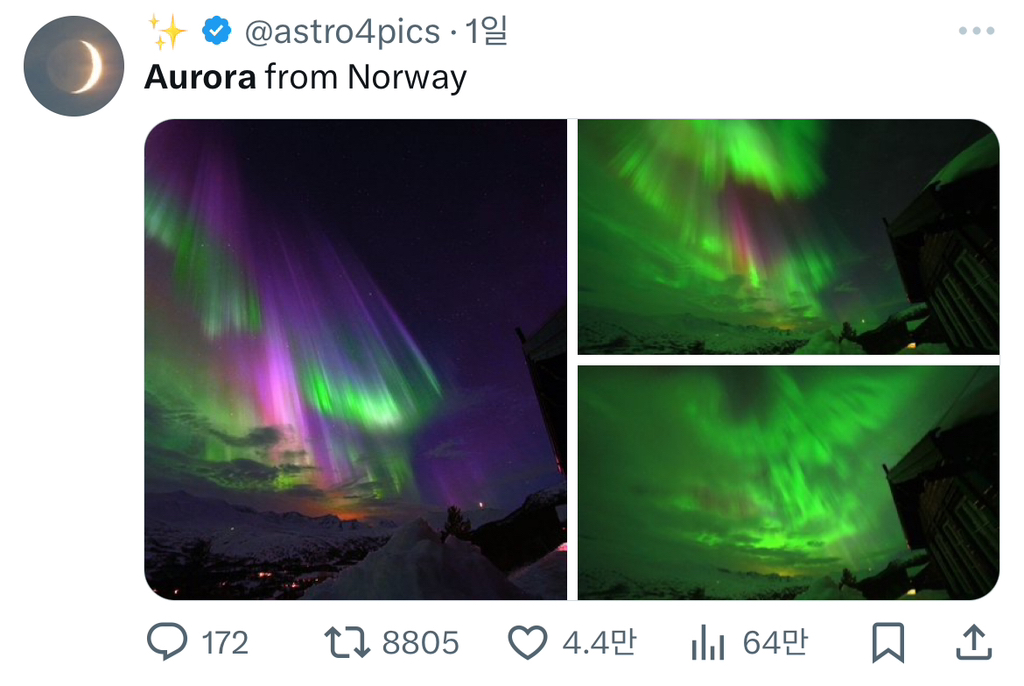The height and width of the screenshot is (686, 1024).
Task: Open the top-right aurora photo with pink streak
Action: pyautogui.click(x=788, y=237)
